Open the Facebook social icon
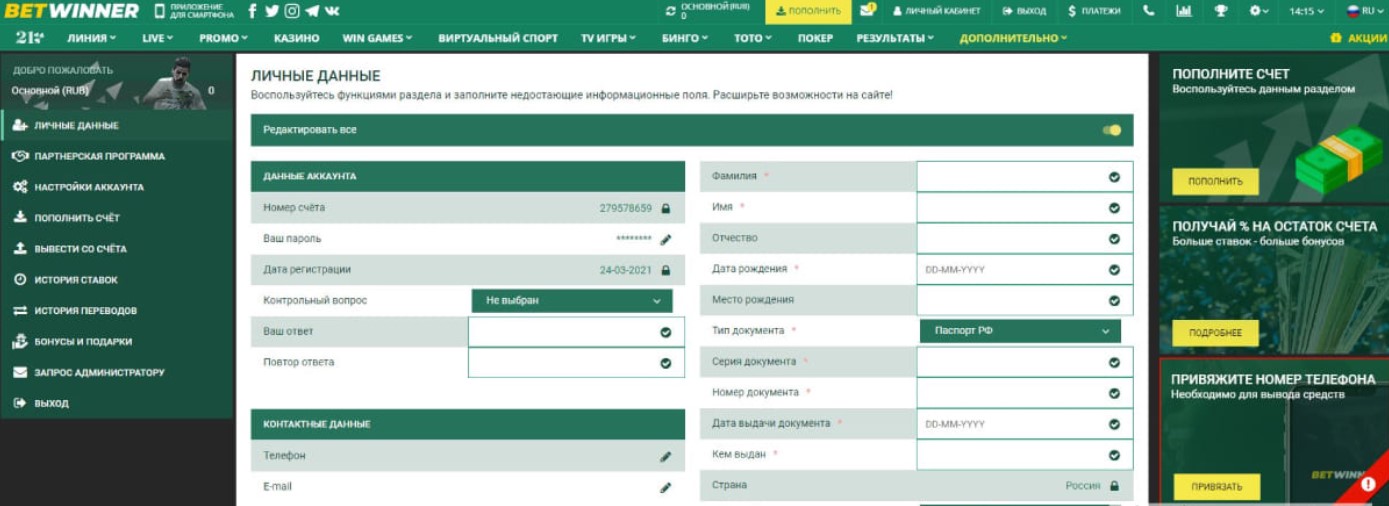The height and width of the screenshot is (506, 1389). point(251,11)
